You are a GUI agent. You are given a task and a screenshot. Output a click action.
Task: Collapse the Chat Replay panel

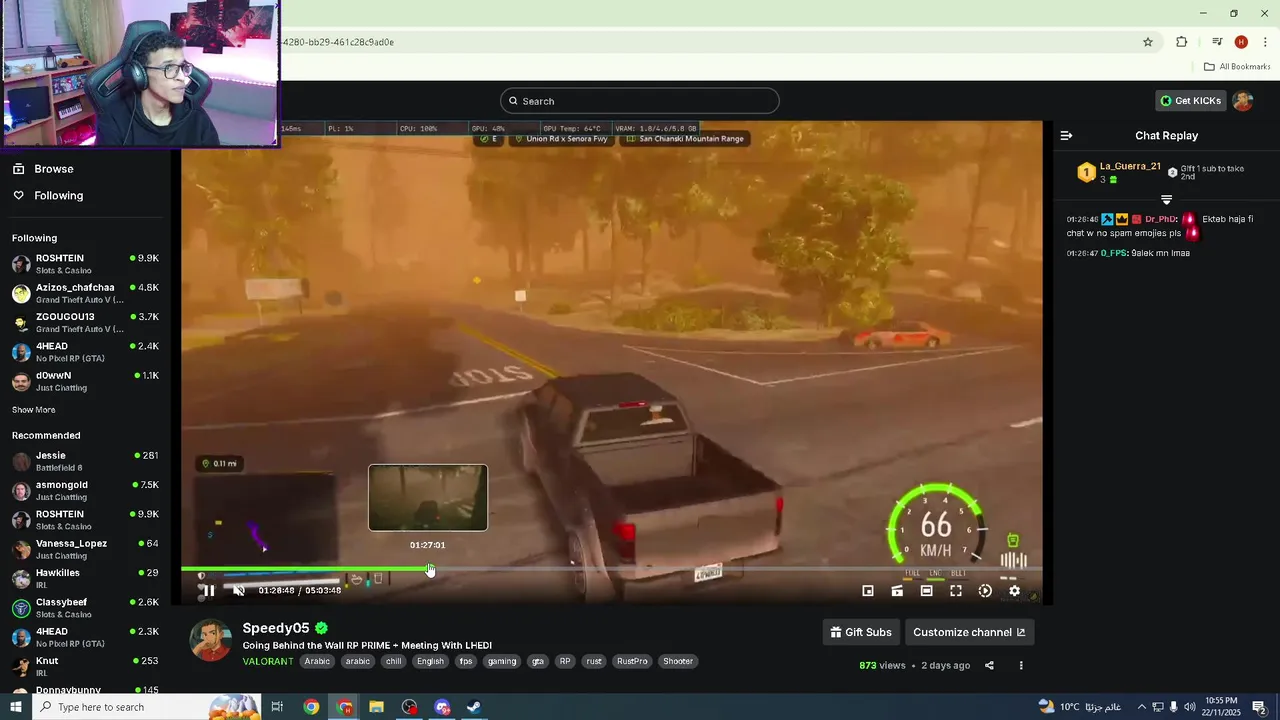(x=1066, y=135)
